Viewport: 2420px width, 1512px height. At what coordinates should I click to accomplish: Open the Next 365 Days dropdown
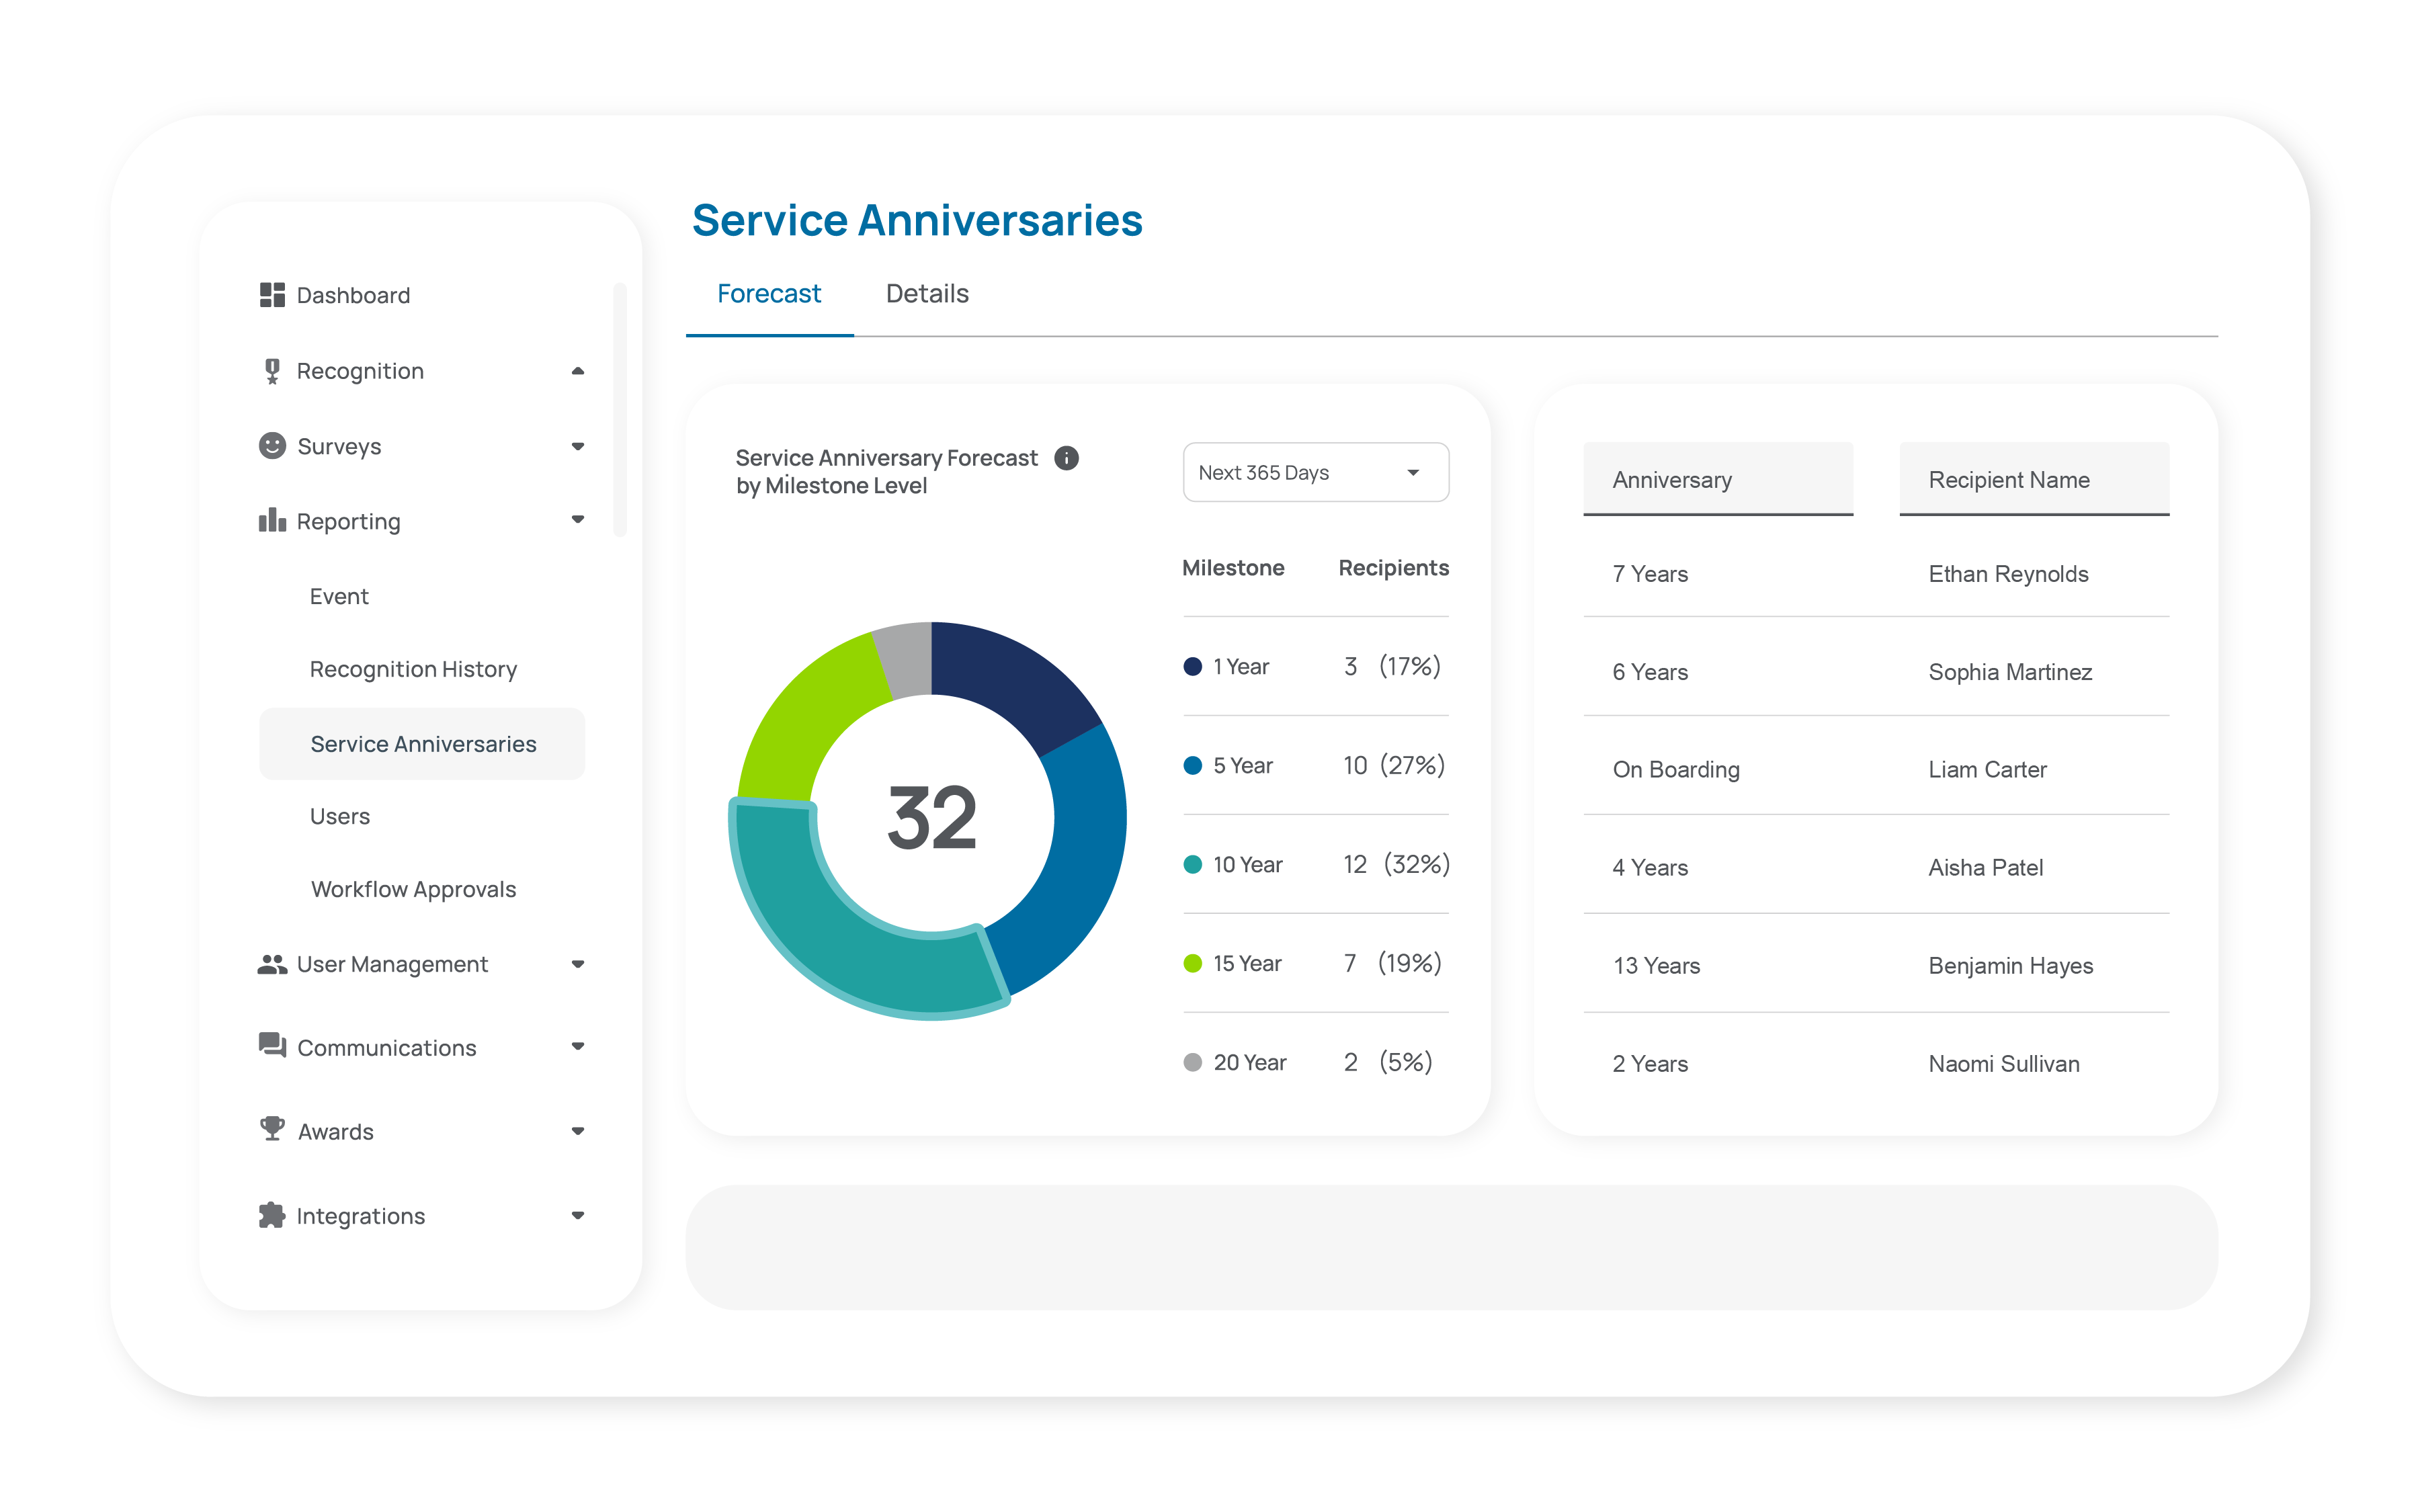[x=1315, y=472]
